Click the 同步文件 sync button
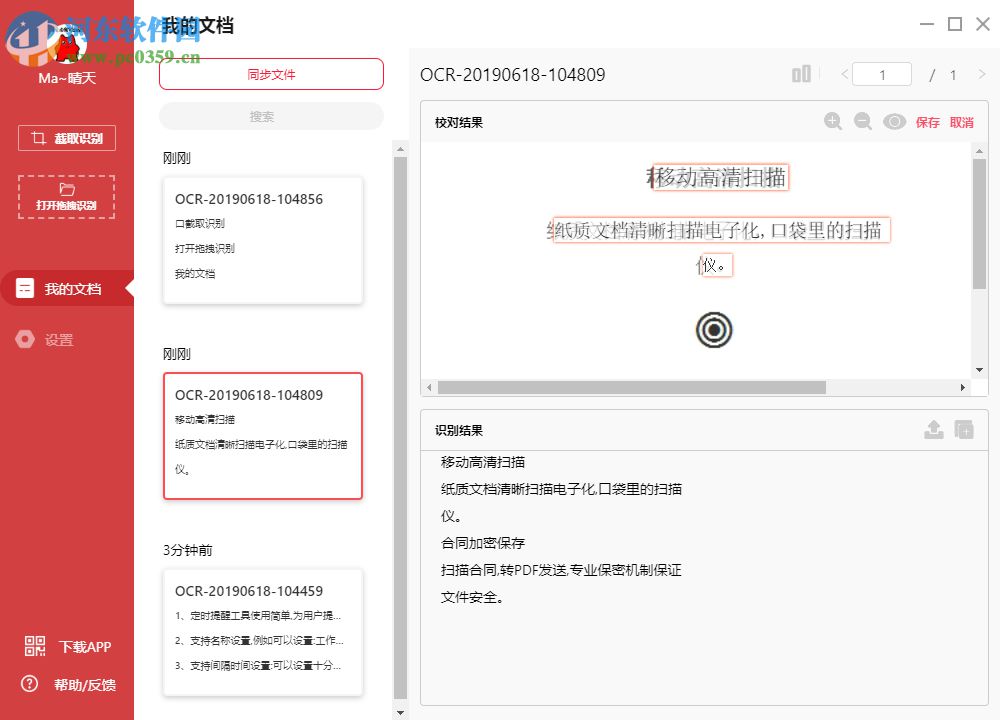 tap(270, 74)
